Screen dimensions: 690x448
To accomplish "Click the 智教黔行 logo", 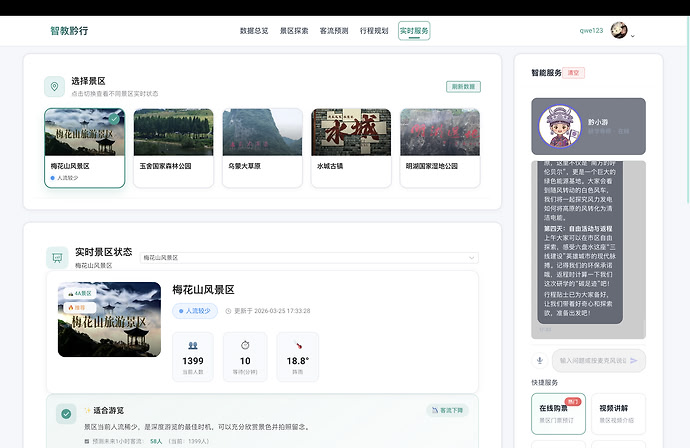I will click(x=69, y=31).
